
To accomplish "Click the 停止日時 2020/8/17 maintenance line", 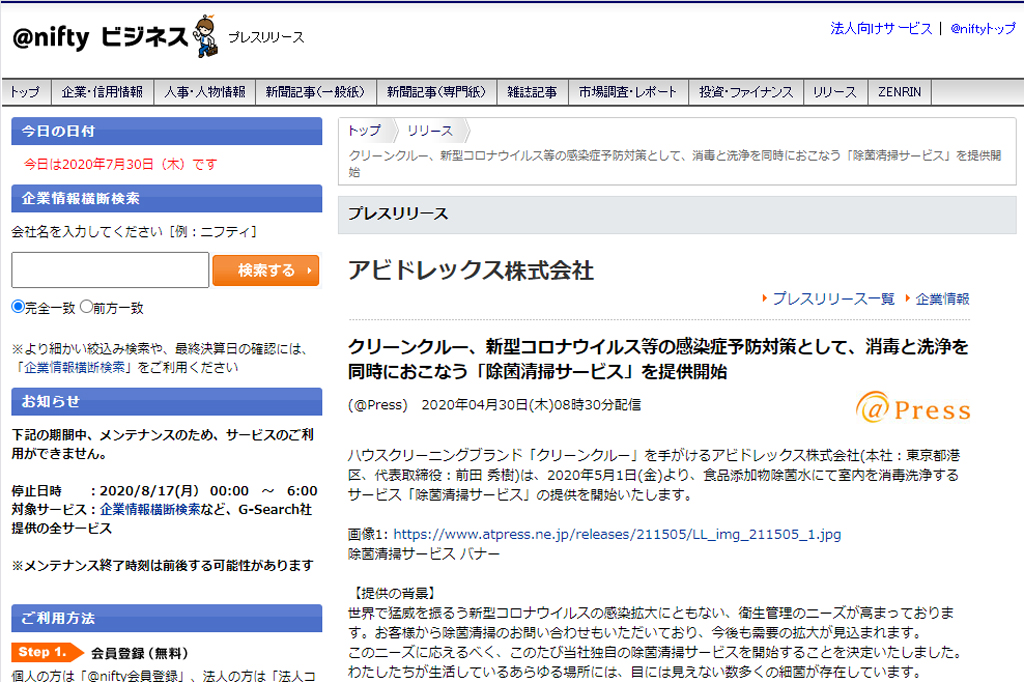I will point(165,491).
